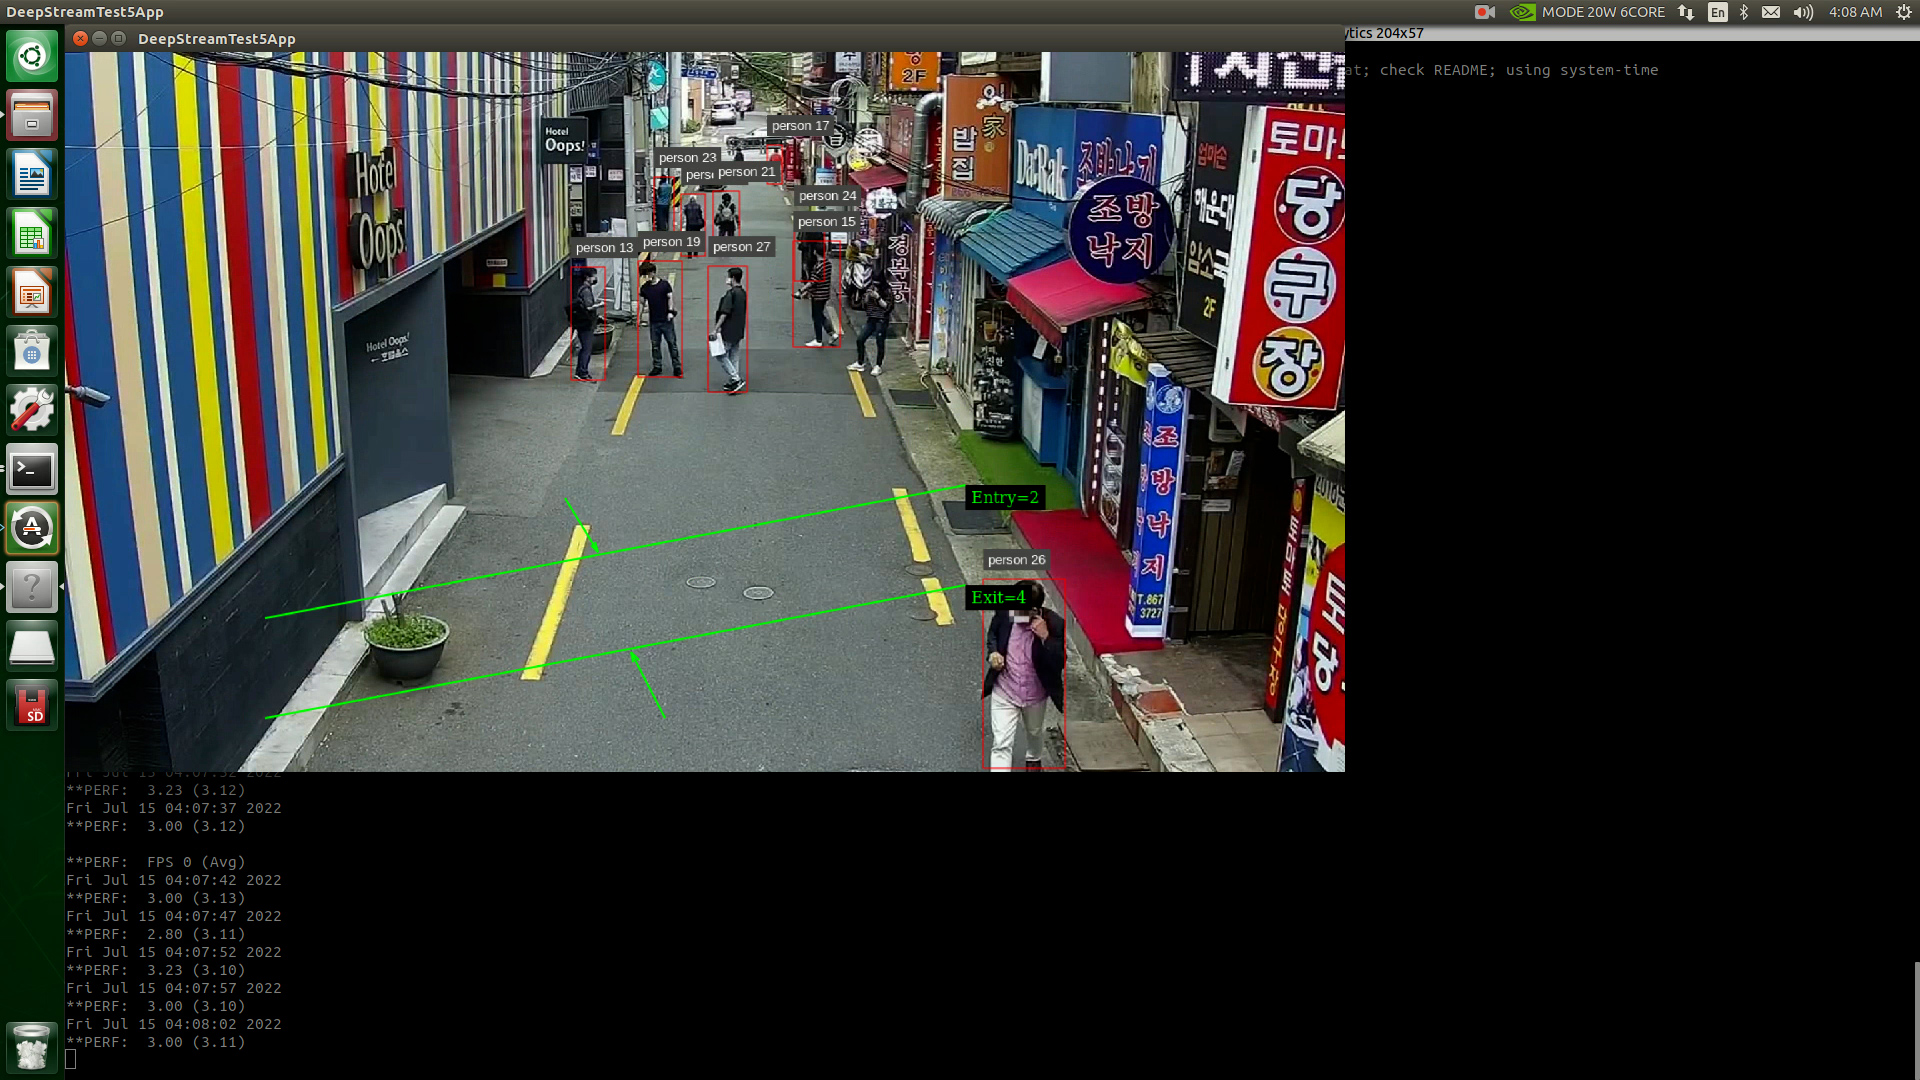The width and height of the screenshot is (1920, 1080).
Task: Launch LibreOffice Writer from the dock
Action: click(x=32, y=175)
